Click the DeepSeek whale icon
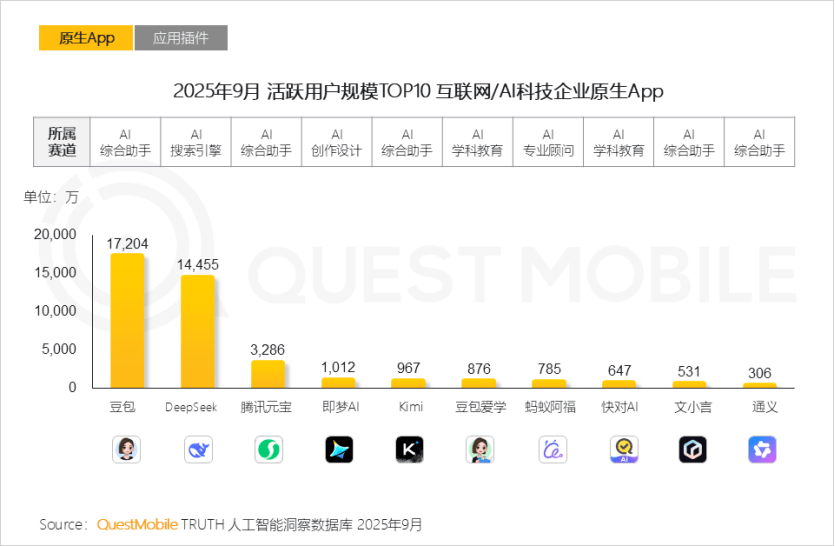 (x=198, y=450)
